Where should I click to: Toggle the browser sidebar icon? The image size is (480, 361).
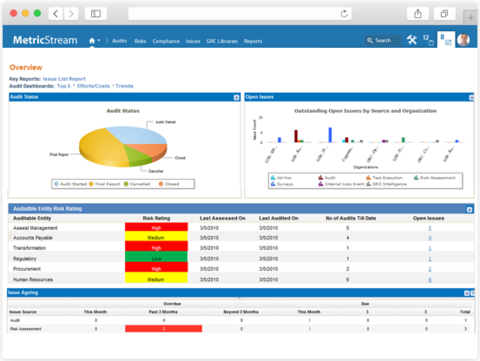point(96,14)
